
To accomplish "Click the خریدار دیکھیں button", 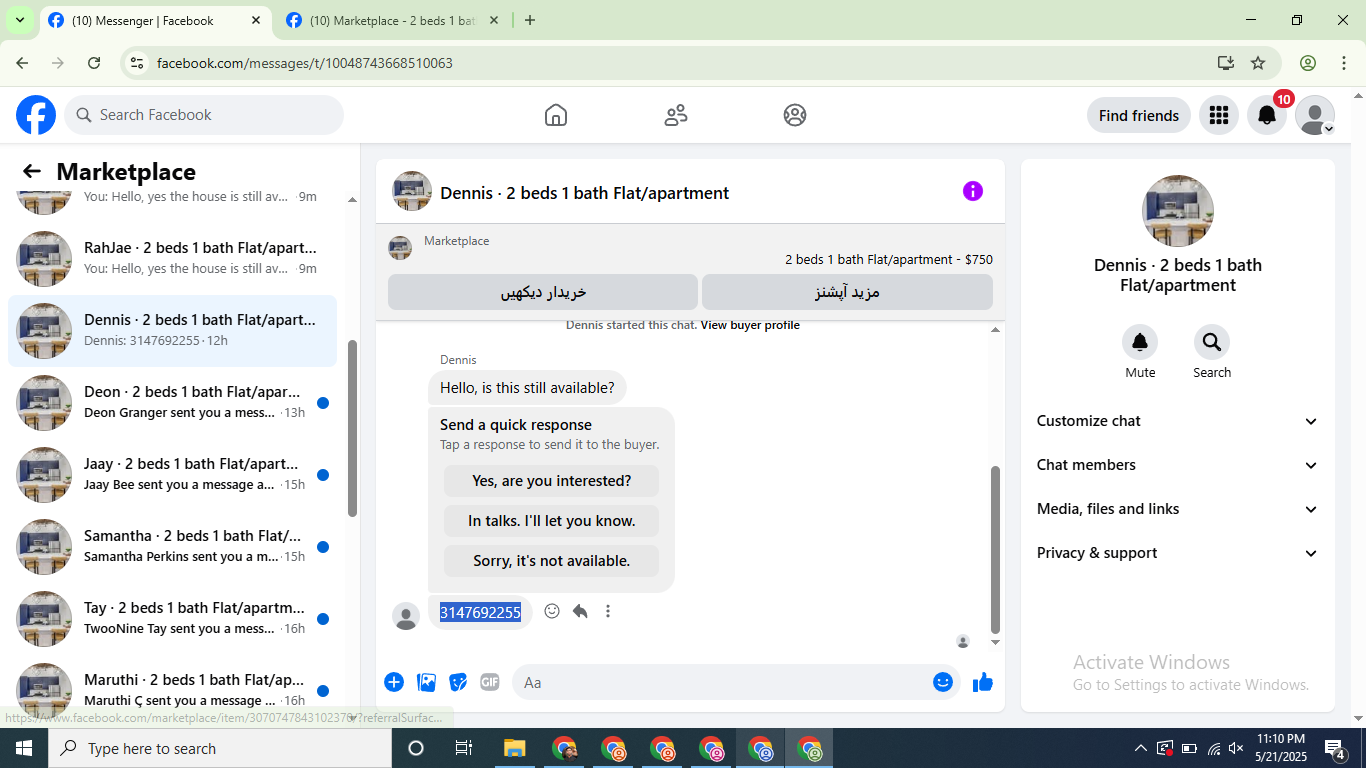I will click(543, 292).
